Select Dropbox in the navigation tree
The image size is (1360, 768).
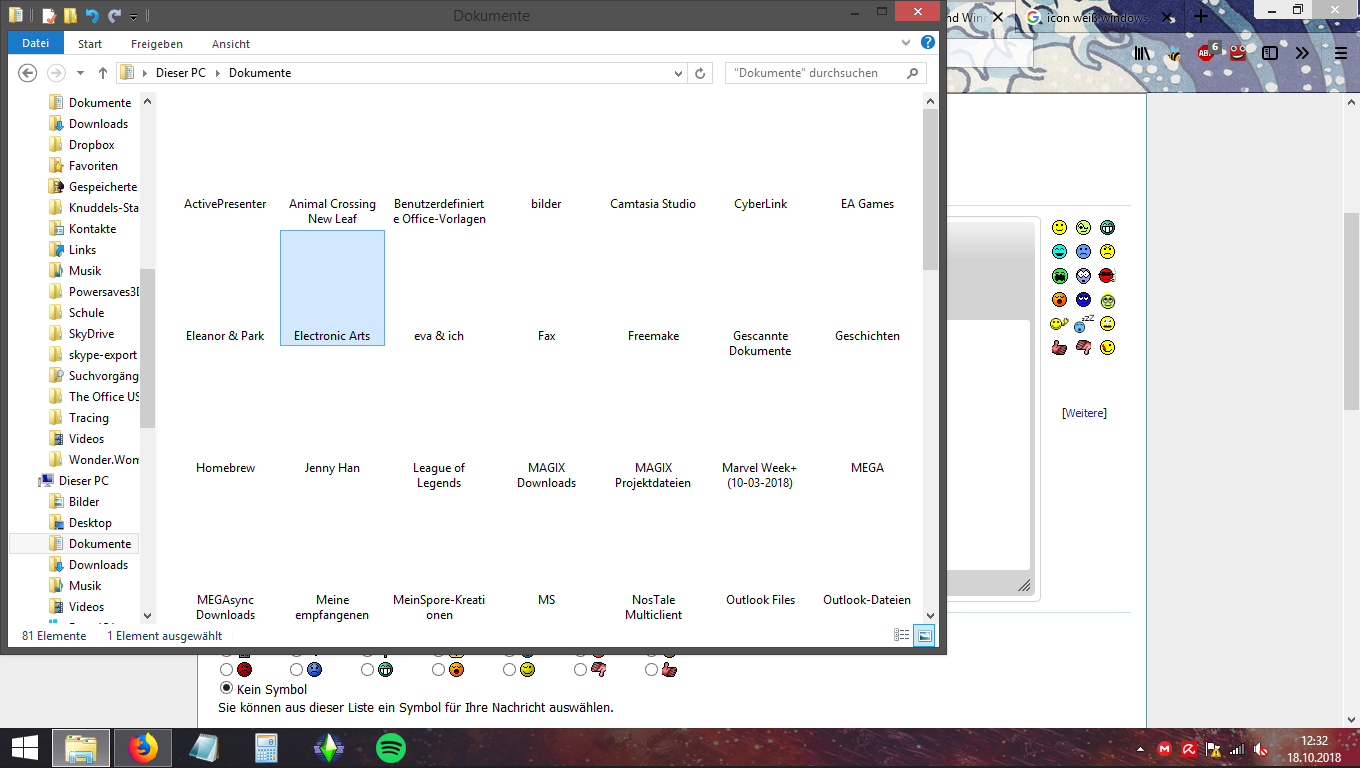tap(91, 145)
